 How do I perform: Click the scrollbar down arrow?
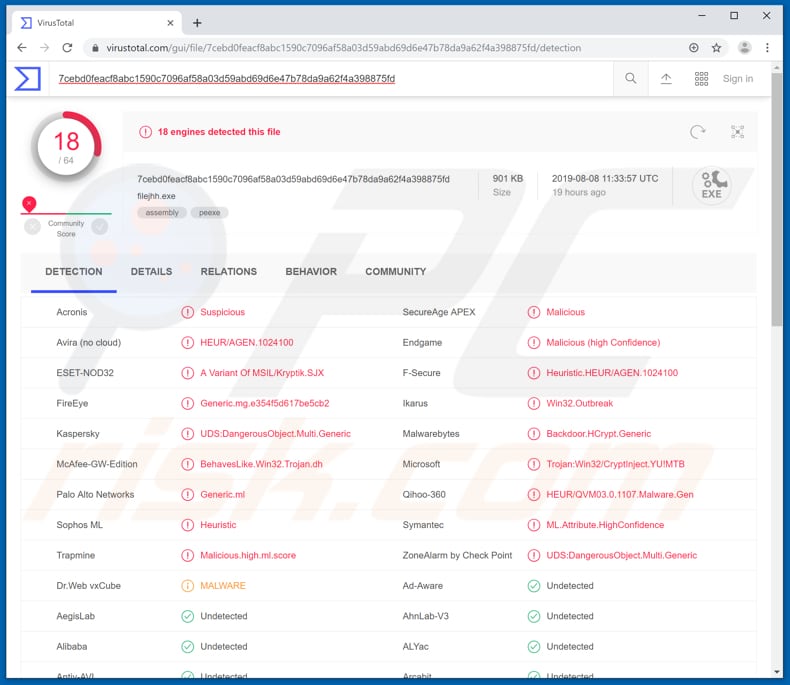point(777,671)
